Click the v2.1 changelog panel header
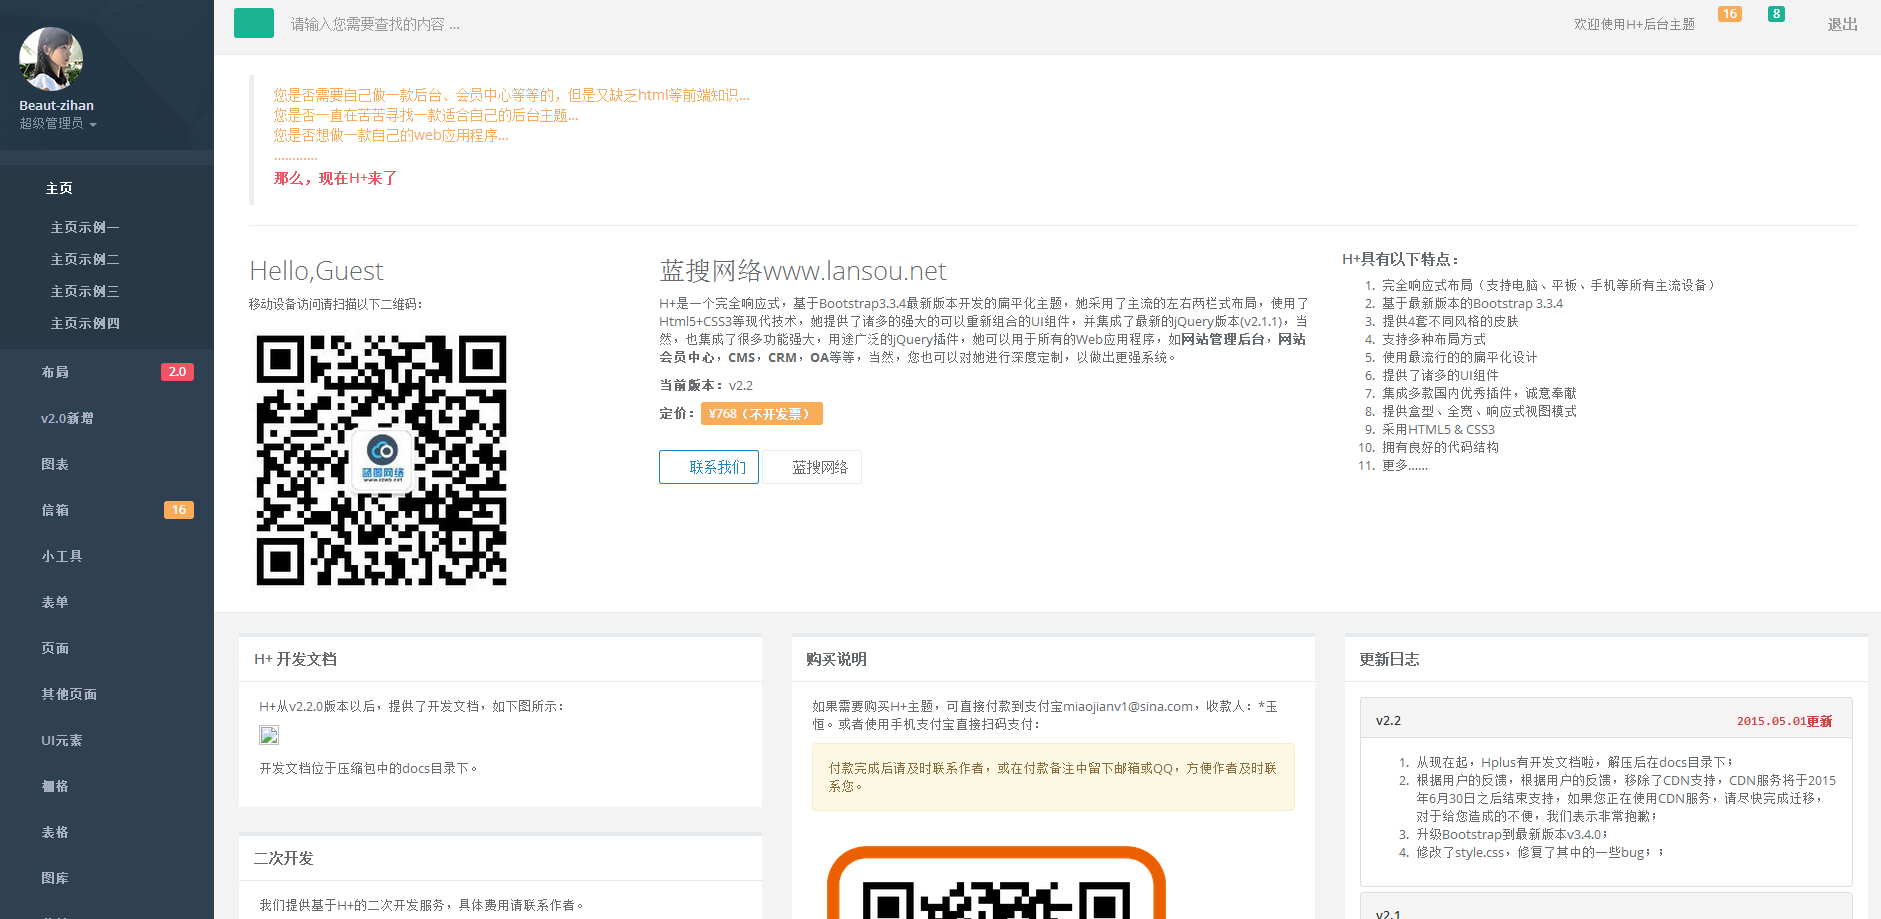This screenshot has width=1881, height=919. click(1606, 908)
